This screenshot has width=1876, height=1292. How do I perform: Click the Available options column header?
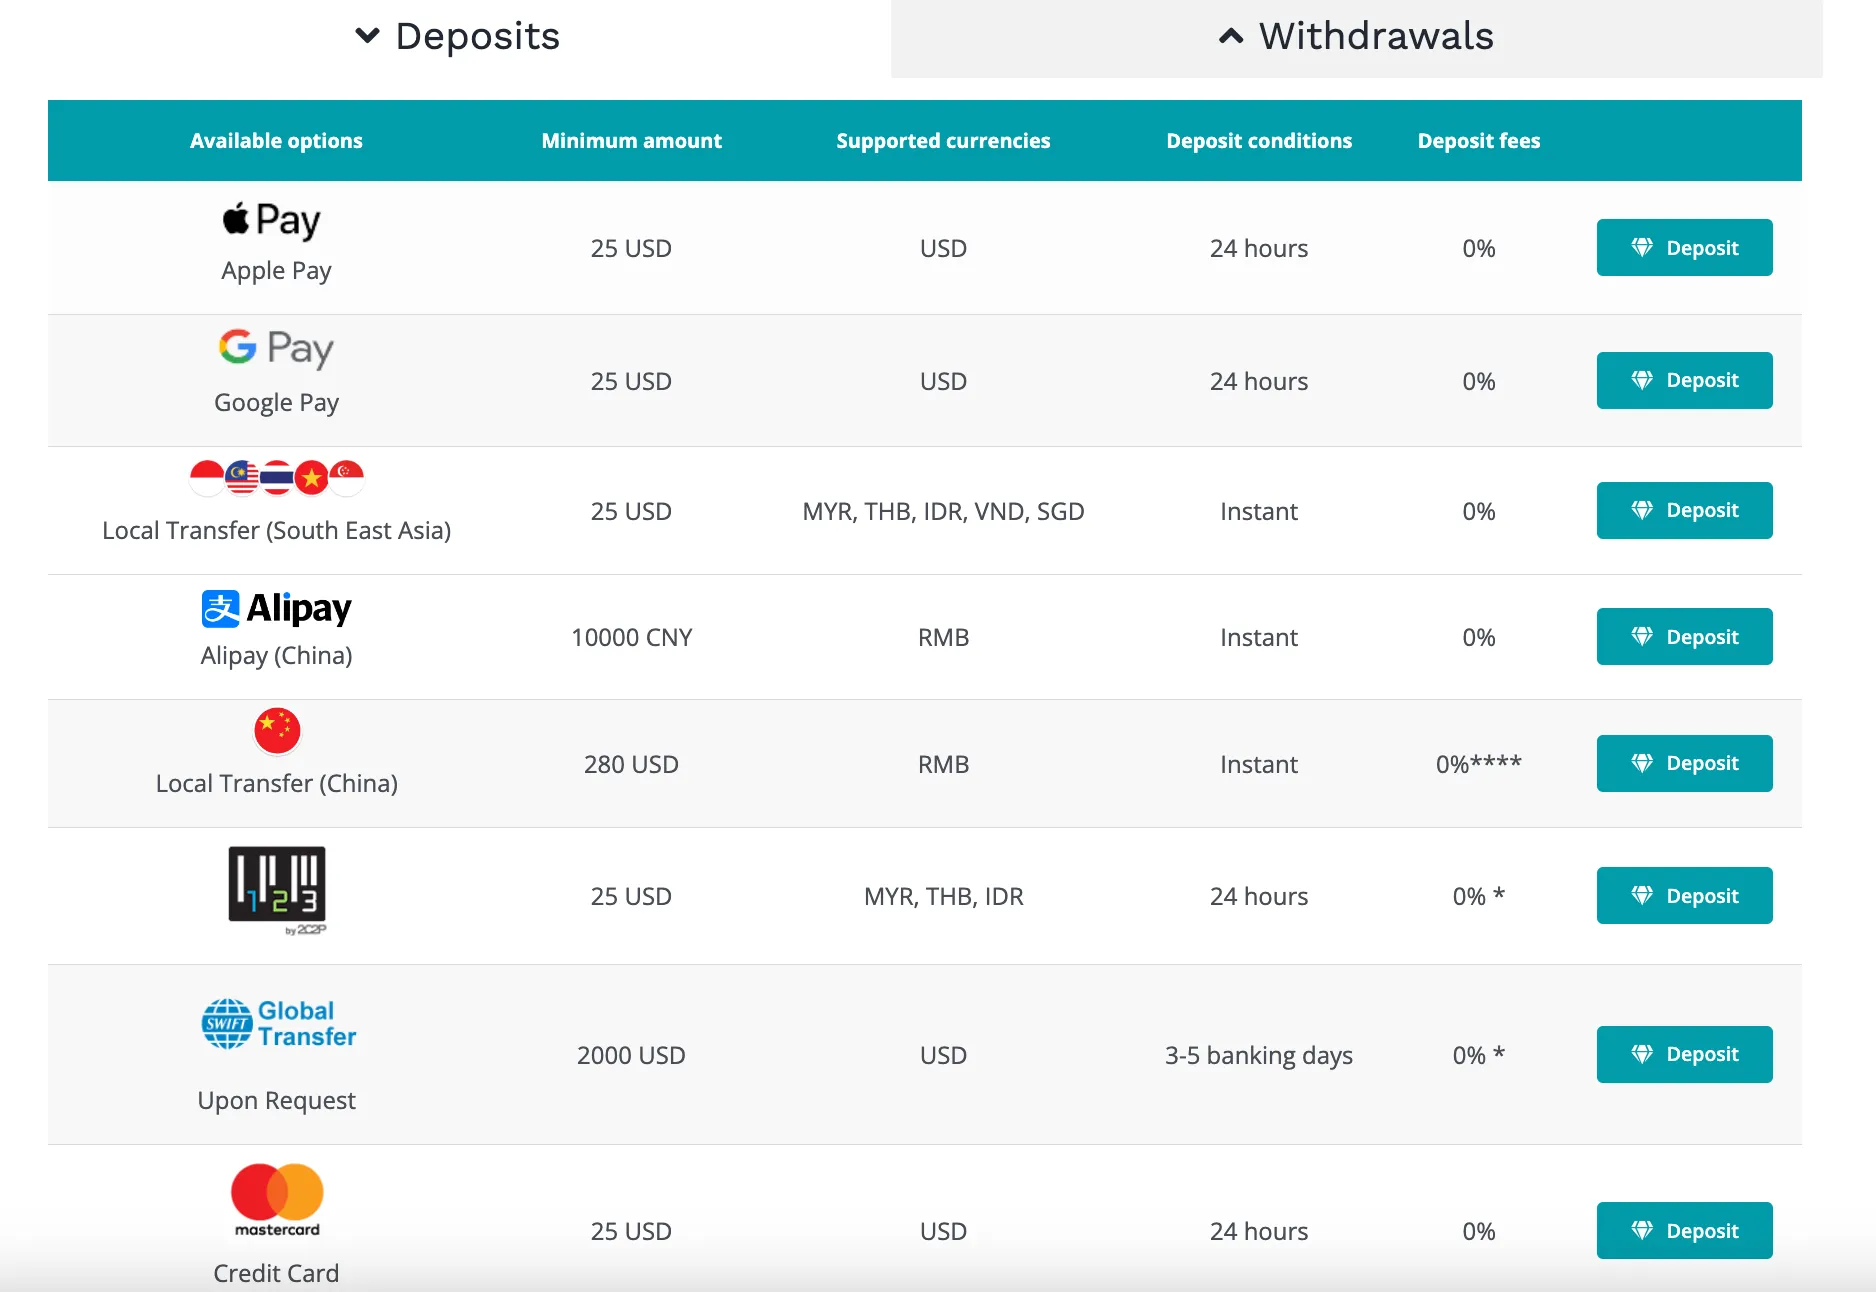point(277,141)
